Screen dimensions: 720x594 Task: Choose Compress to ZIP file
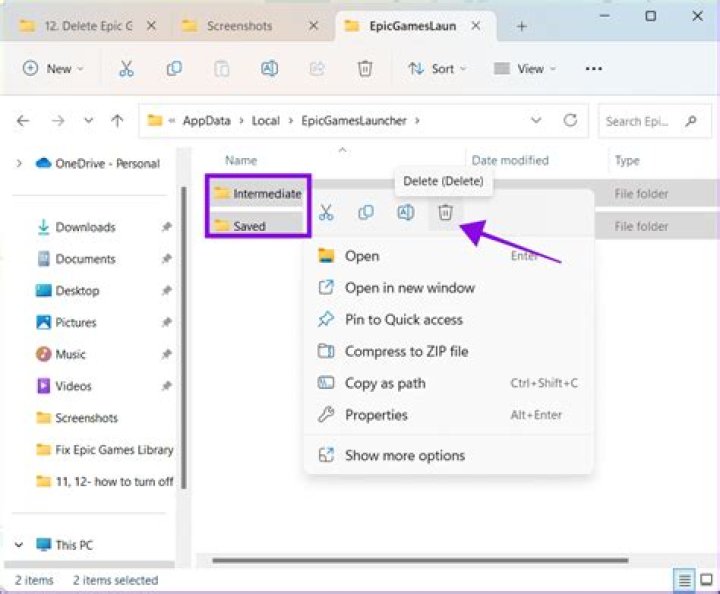(449, 351)
